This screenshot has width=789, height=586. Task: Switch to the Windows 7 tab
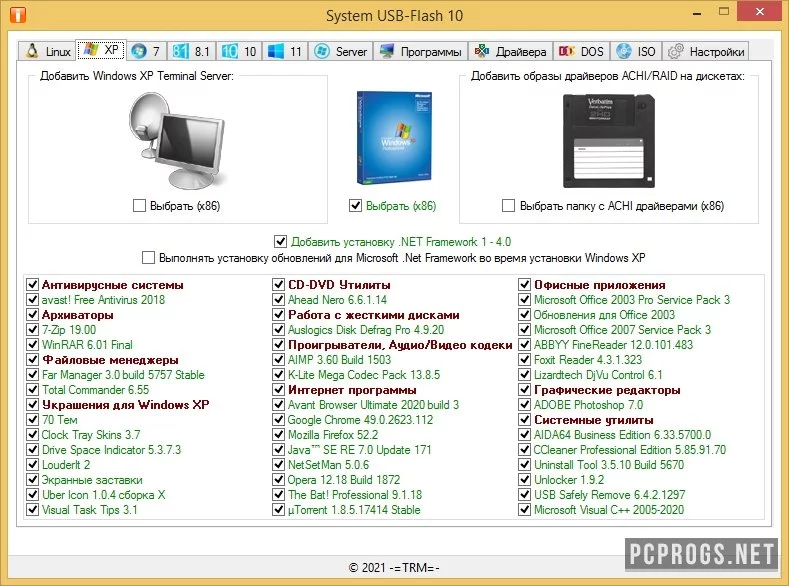146,51
